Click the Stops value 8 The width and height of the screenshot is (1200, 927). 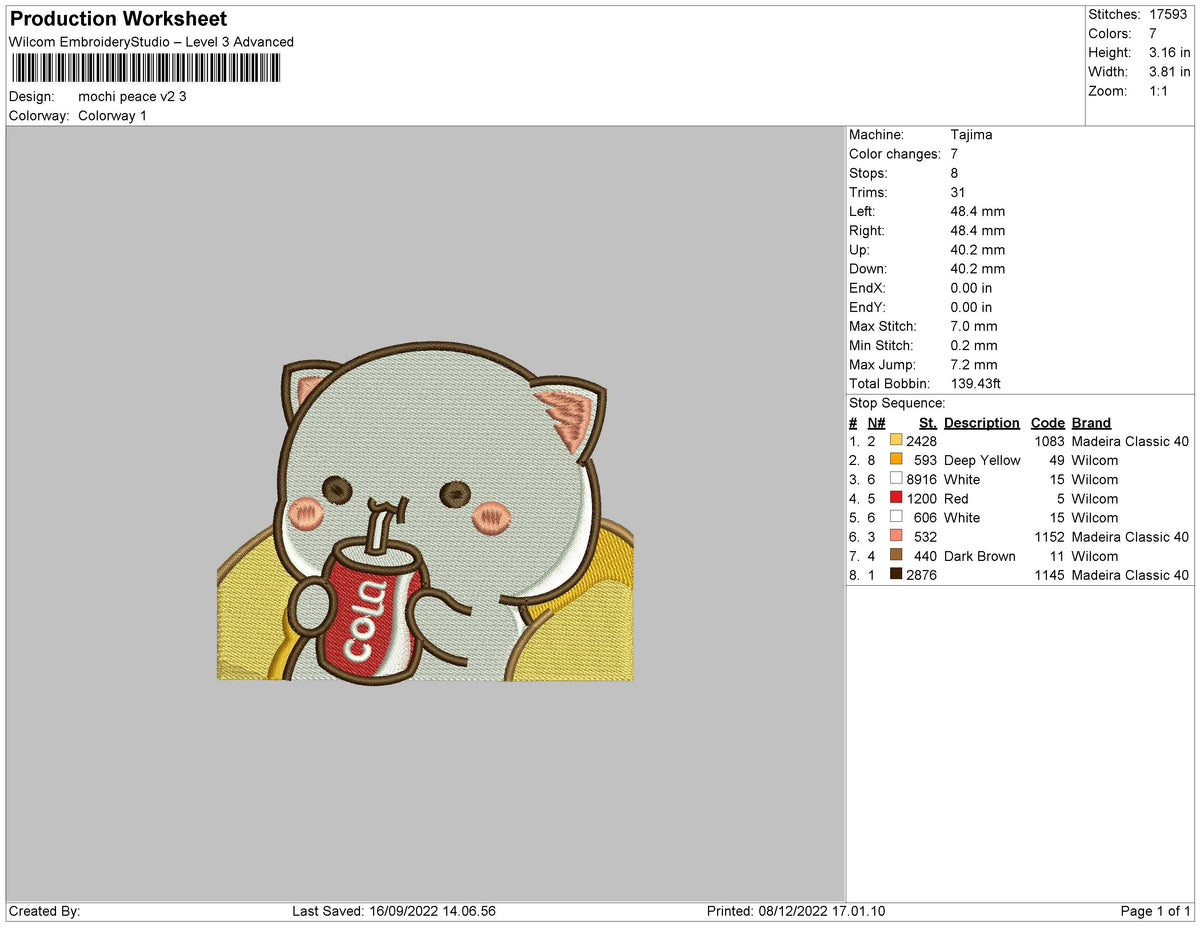[954, 173]
